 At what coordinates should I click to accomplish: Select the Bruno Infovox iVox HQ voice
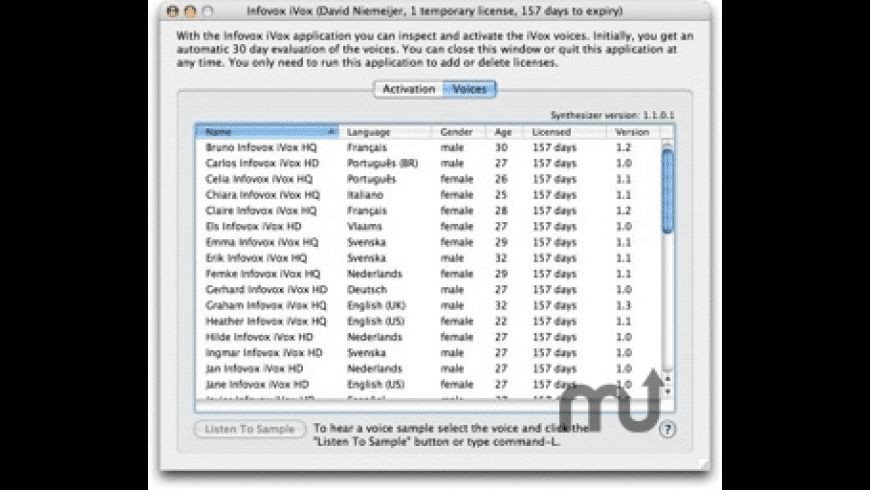point(428,148)
